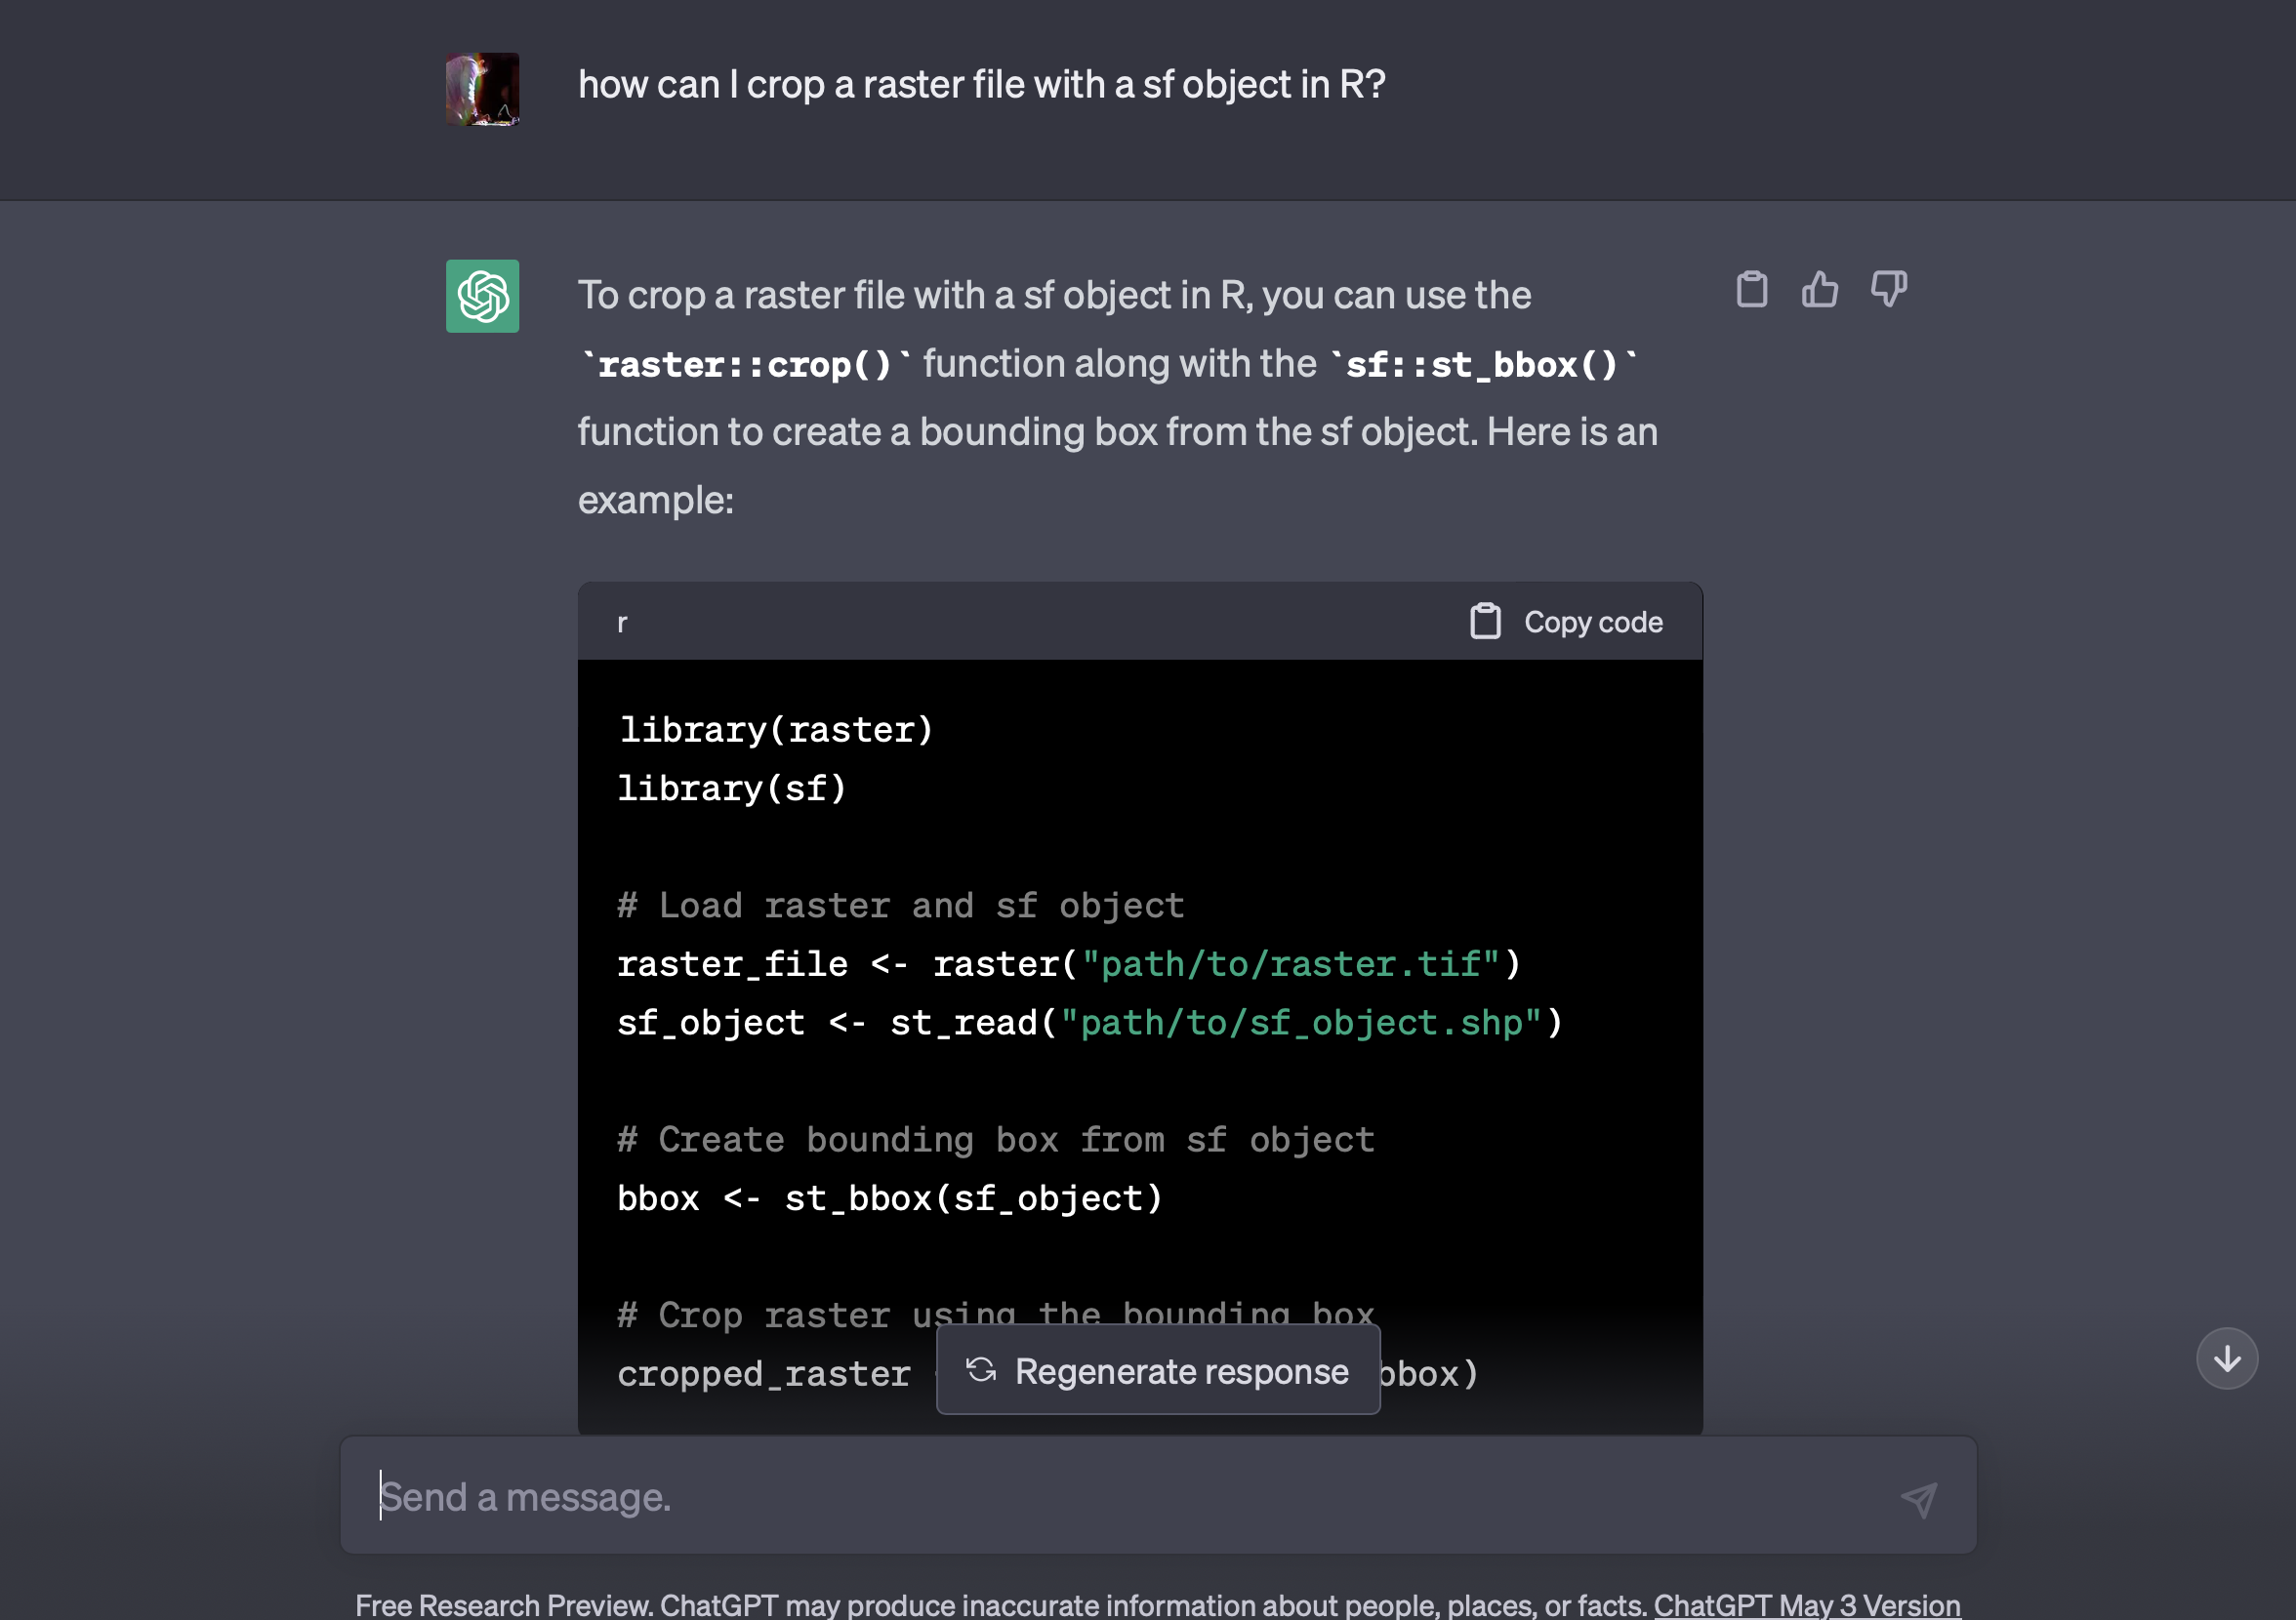Viewport: 2296px width, 1620px height.
Task: Click the user profile avatar image
Action: (482, 89)
